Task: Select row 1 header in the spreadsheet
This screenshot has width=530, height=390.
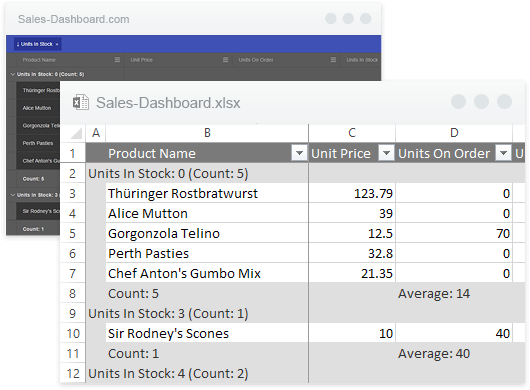Action: [72, 153]
